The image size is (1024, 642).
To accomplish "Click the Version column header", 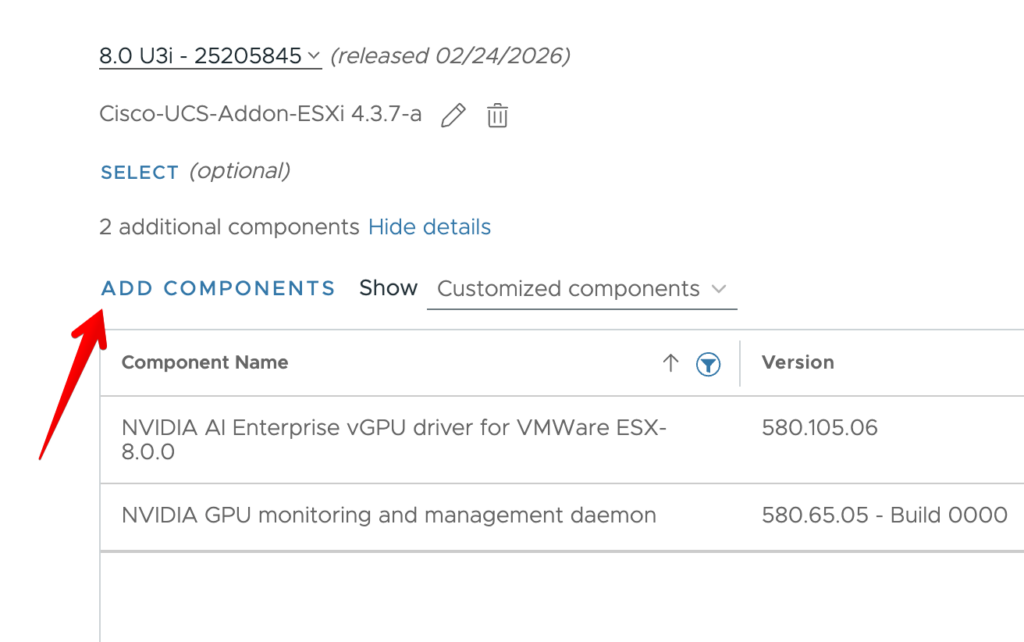I will click(797, 363).
